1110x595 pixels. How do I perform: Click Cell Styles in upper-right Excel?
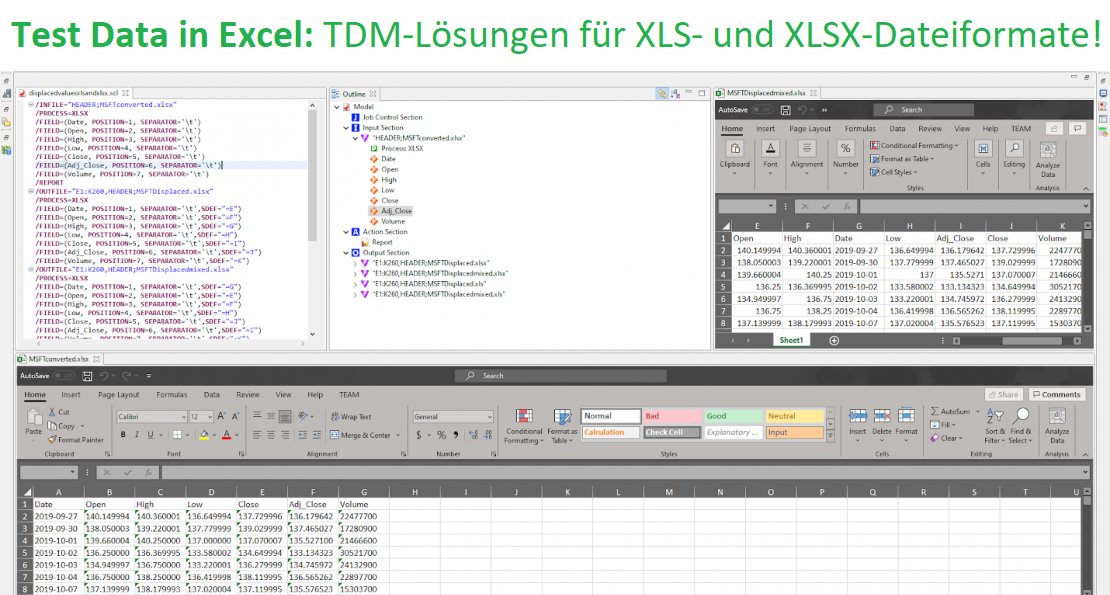(x=893, y=172)
